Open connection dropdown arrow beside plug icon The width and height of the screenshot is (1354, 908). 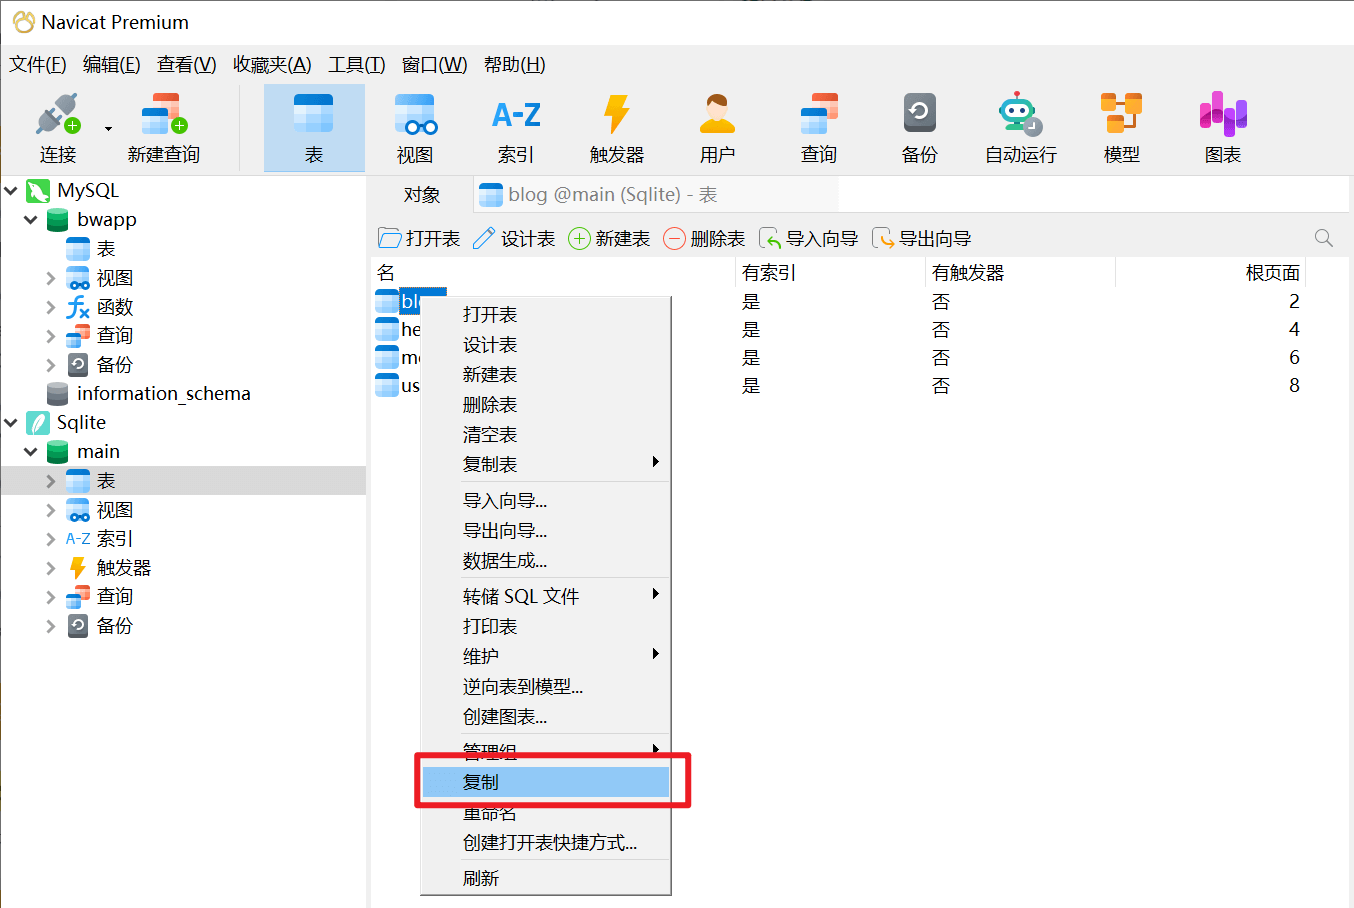[x=108, y=128]
